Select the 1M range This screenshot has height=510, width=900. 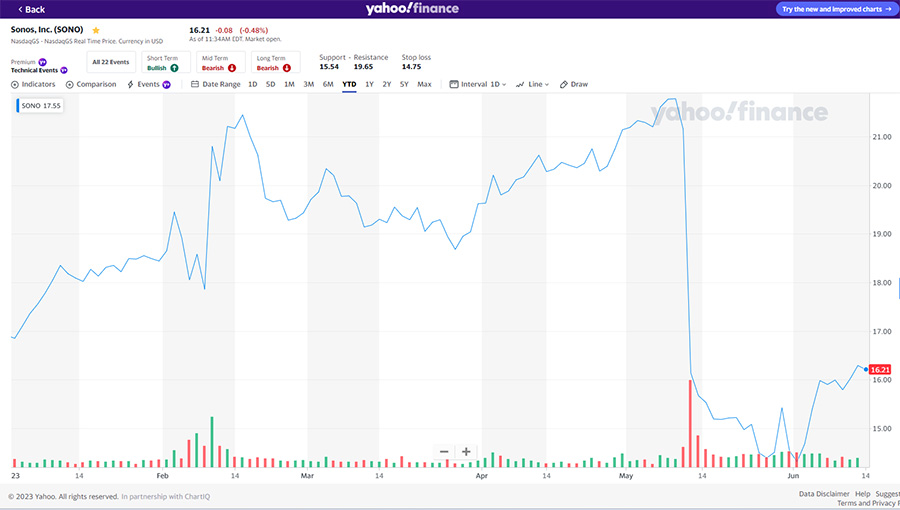(x=289, y=84)
